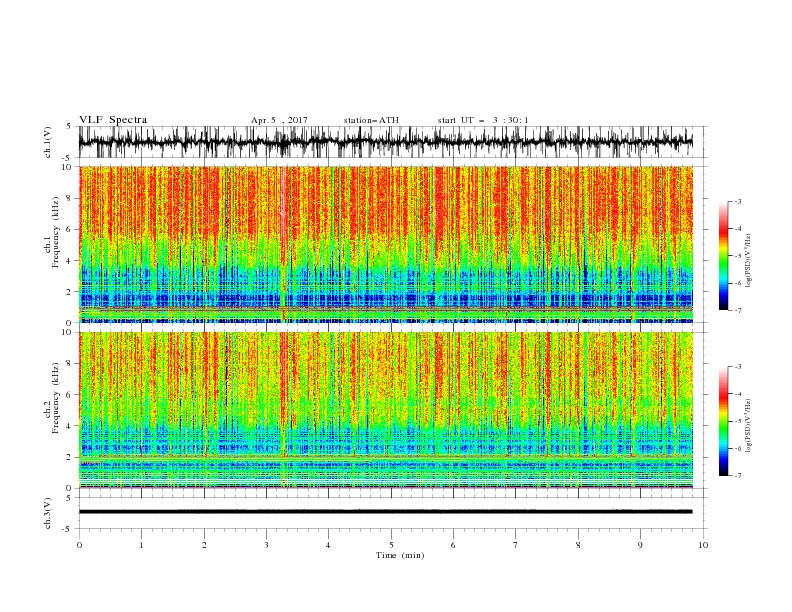Viewport: 792px width, 612px height.
Task: Click the flat ch.3 voltage trace
Action: [x=385, y=512]
